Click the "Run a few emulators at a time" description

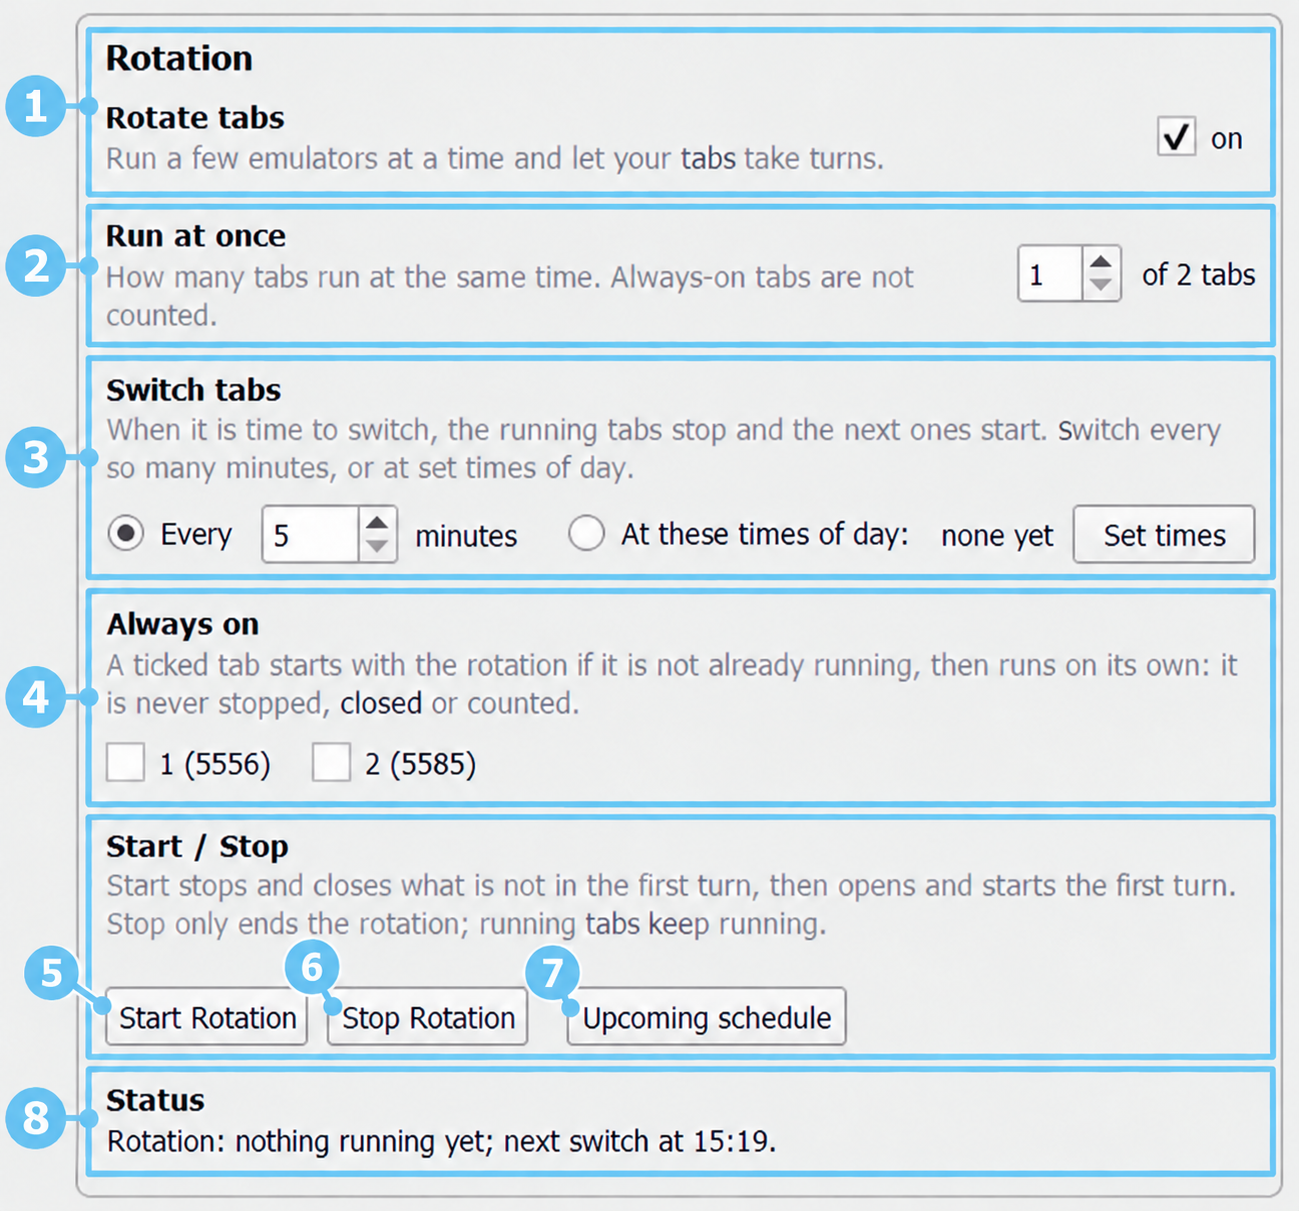point(495,159)
